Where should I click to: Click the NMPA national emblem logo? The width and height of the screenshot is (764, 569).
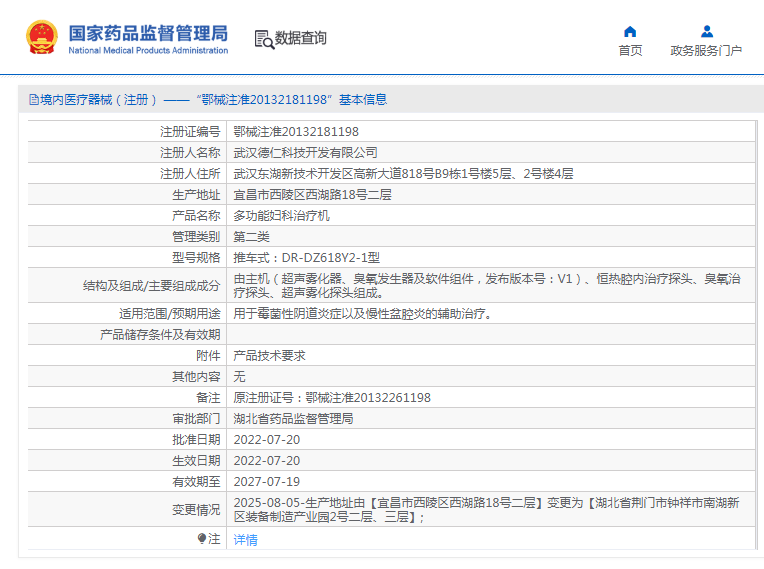coord(41,37)
